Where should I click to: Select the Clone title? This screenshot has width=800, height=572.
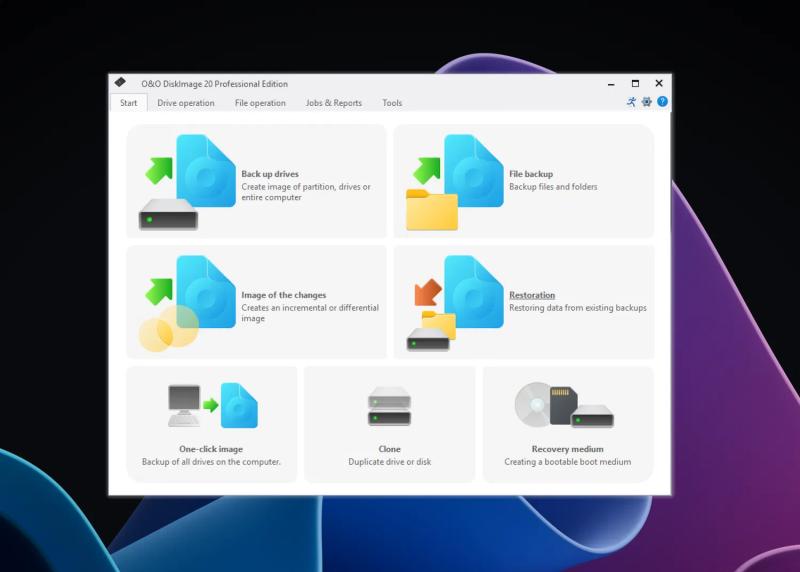click(x=389, y=449)
